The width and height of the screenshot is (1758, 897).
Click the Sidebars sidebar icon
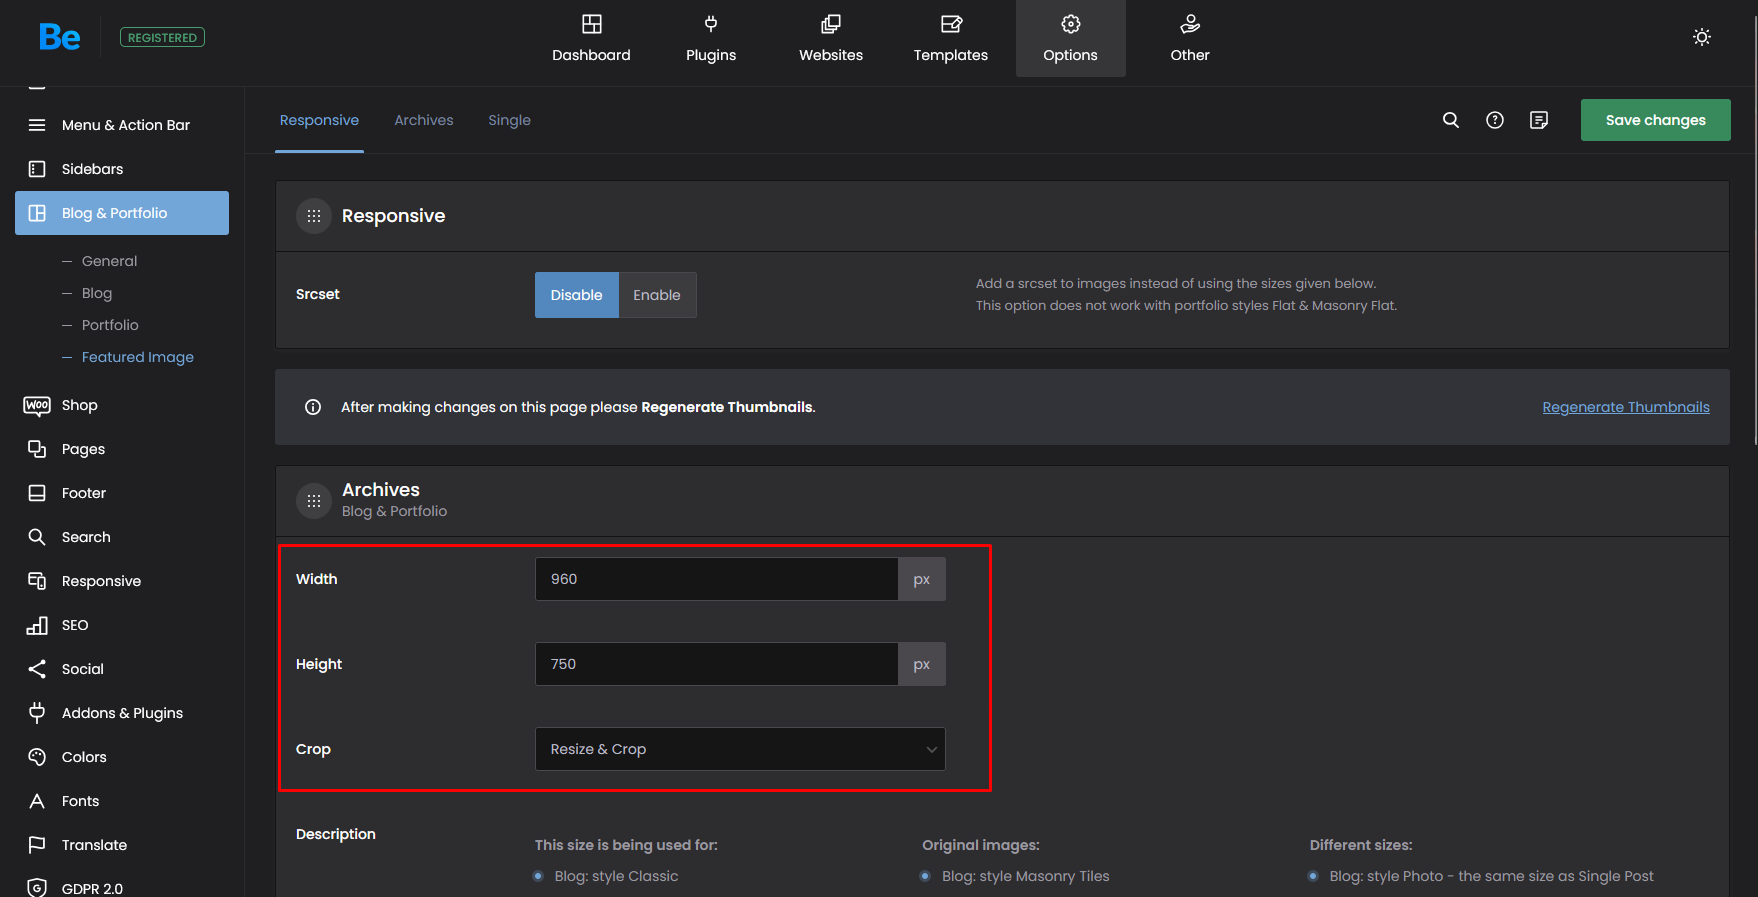37,169
